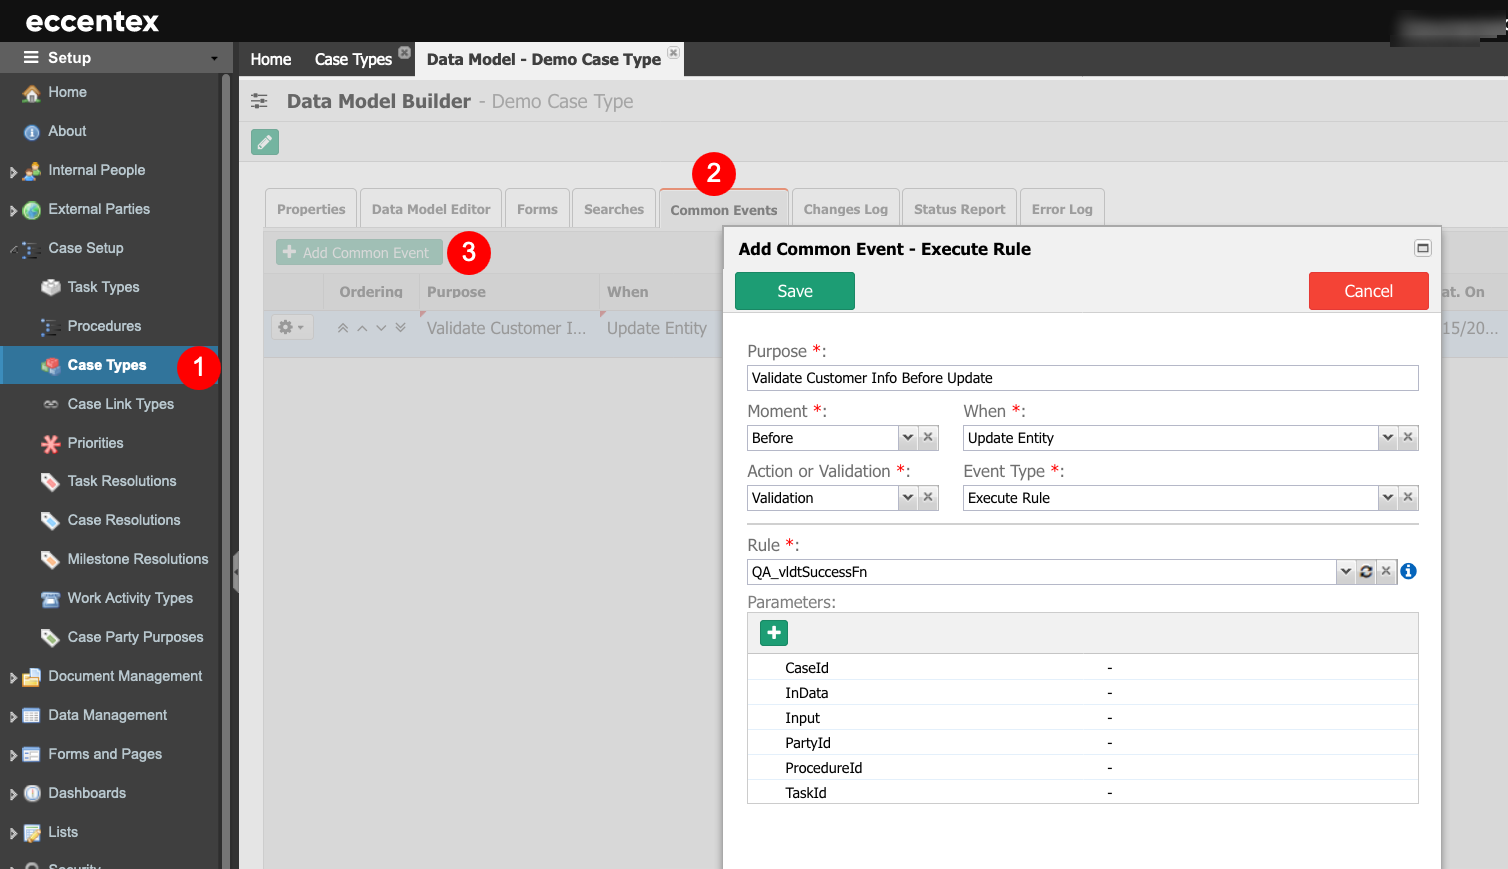
Task: Clear the Moment field with X icon
Action: 928,438
